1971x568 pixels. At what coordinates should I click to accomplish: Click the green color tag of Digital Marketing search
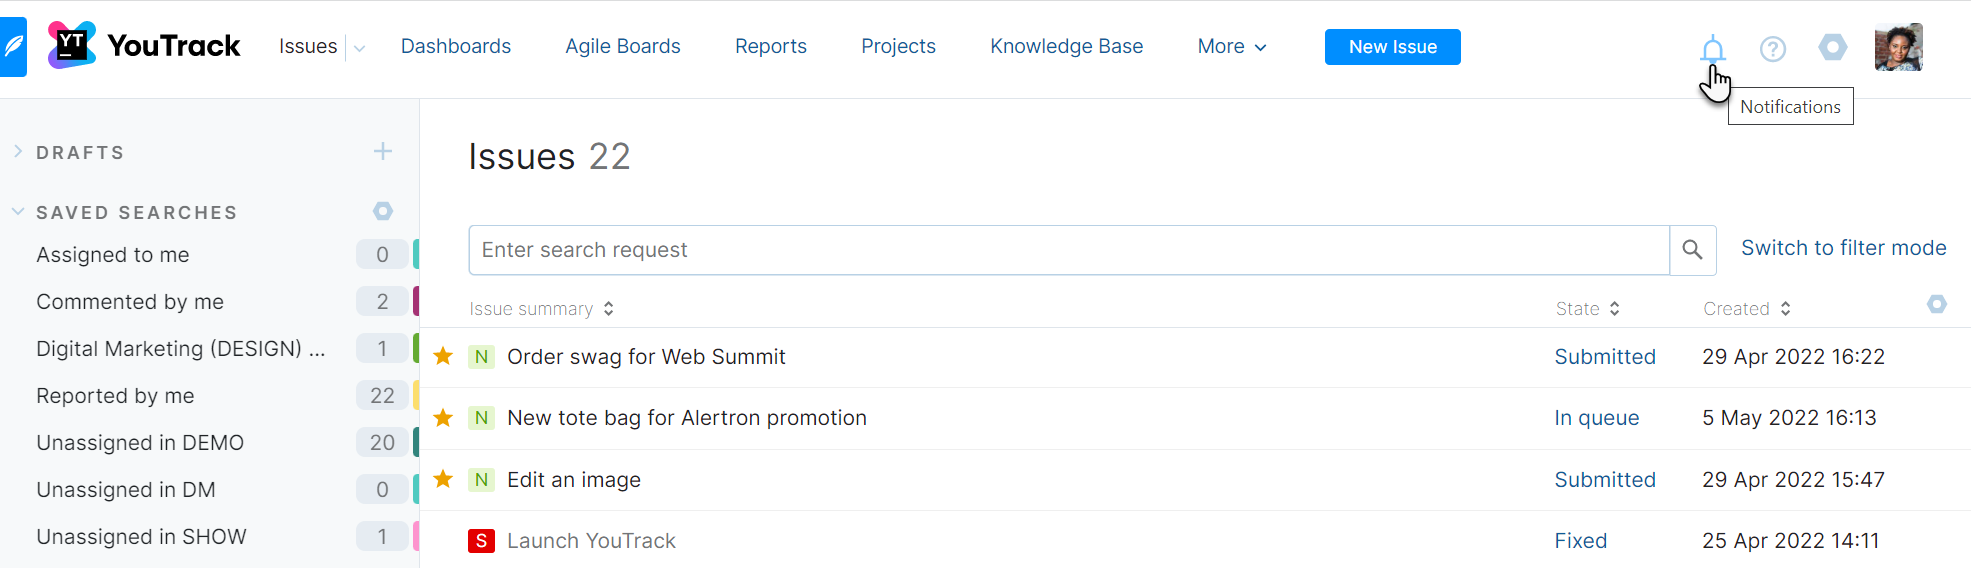point(416,348)
